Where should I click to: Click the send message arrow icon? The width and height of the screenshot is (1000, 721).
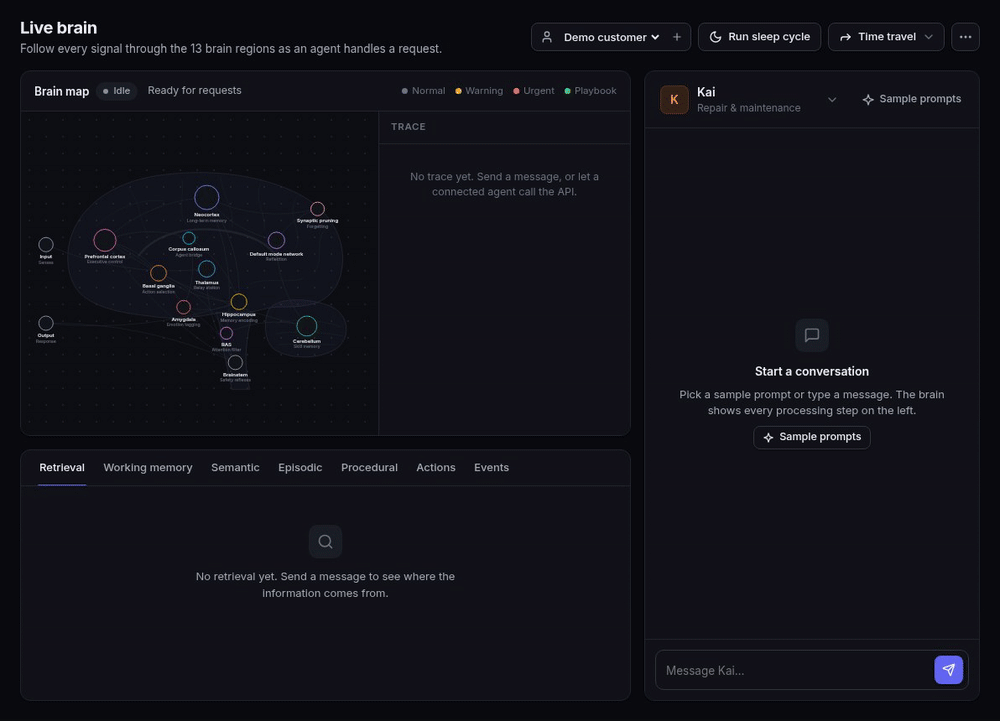948,670
